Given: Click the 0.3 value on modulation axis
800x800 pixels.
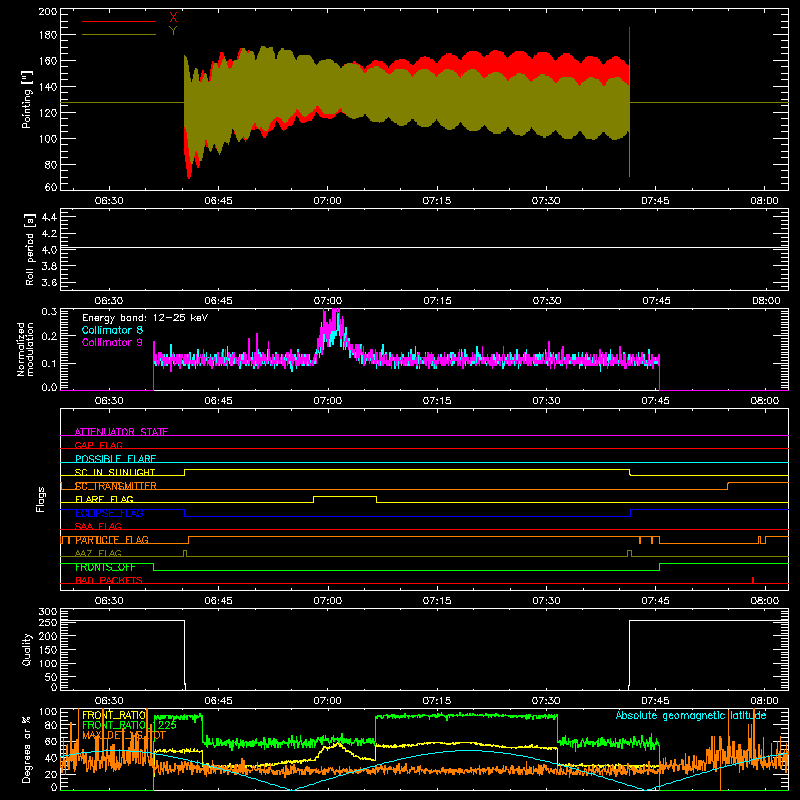Looking at the screenshot, I should click(49, 311).
